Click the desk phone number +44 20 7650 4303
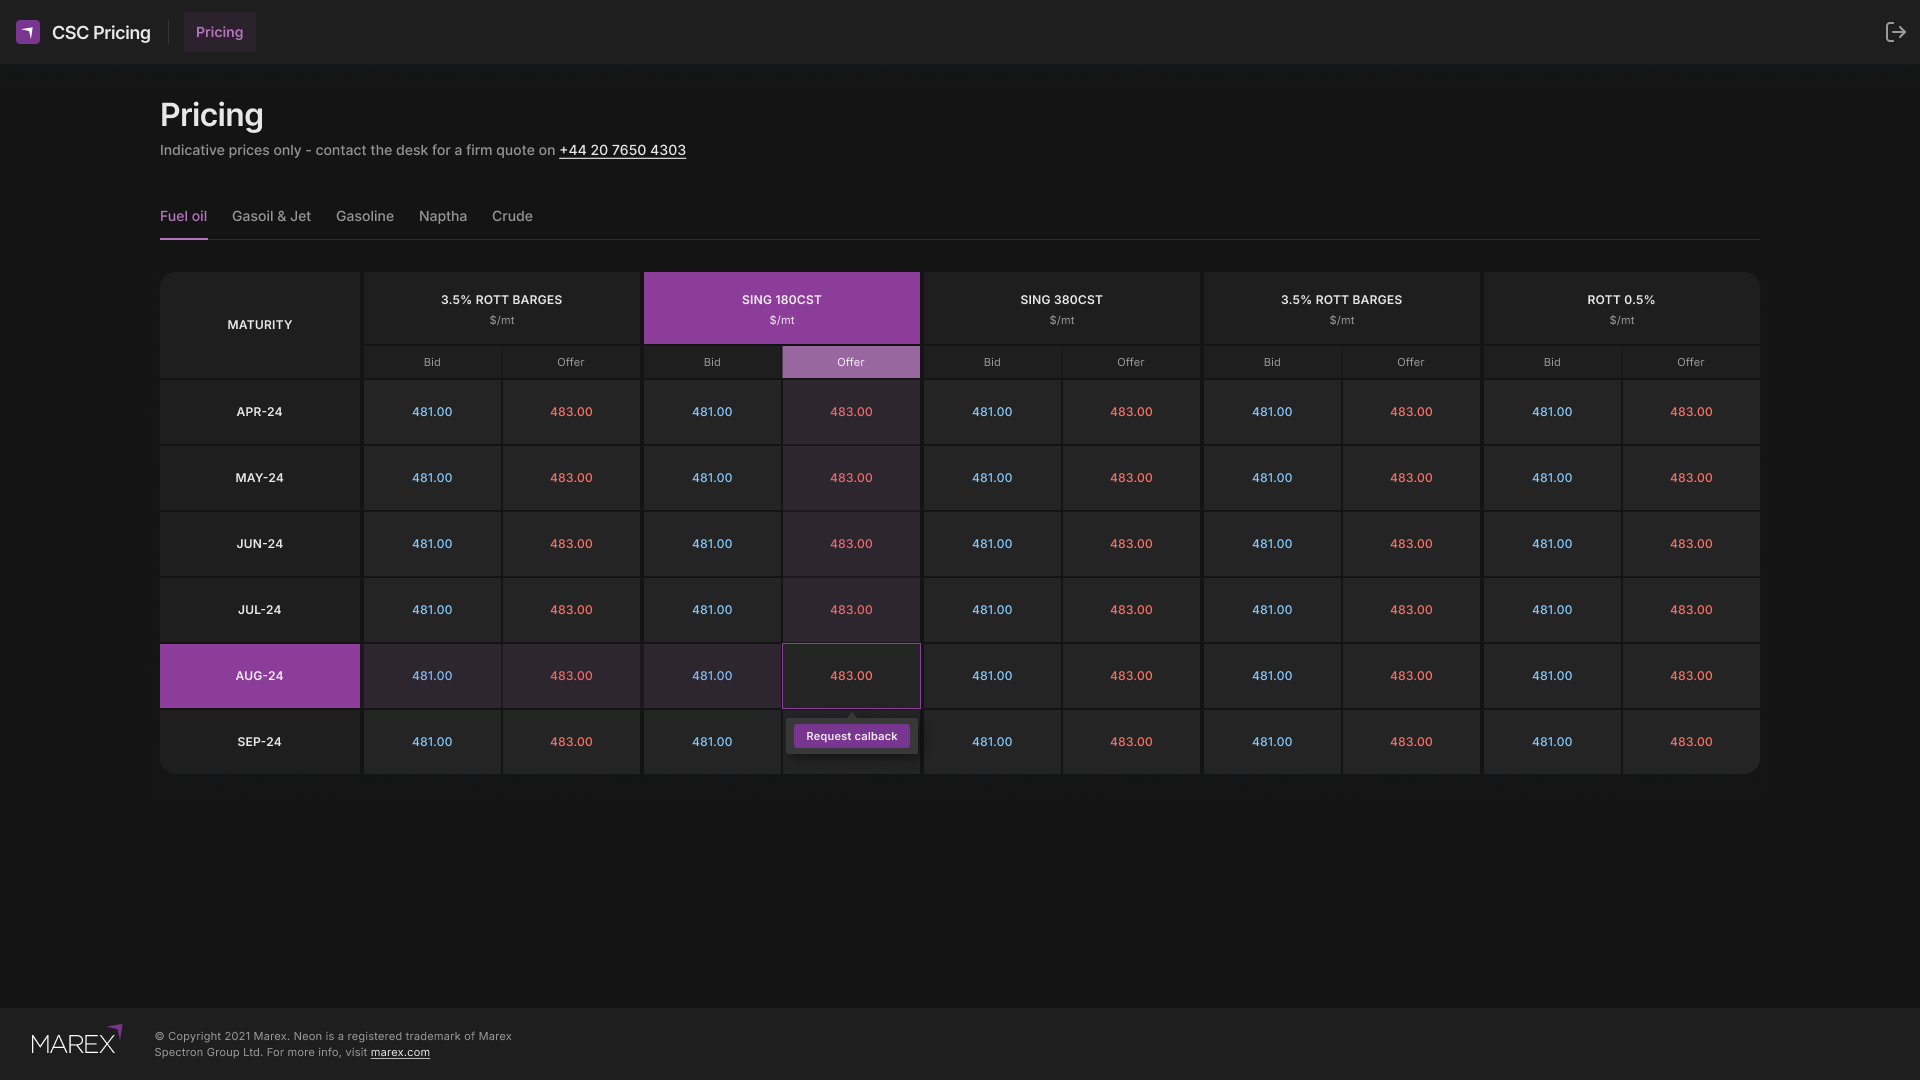 (x=622, y=150)
